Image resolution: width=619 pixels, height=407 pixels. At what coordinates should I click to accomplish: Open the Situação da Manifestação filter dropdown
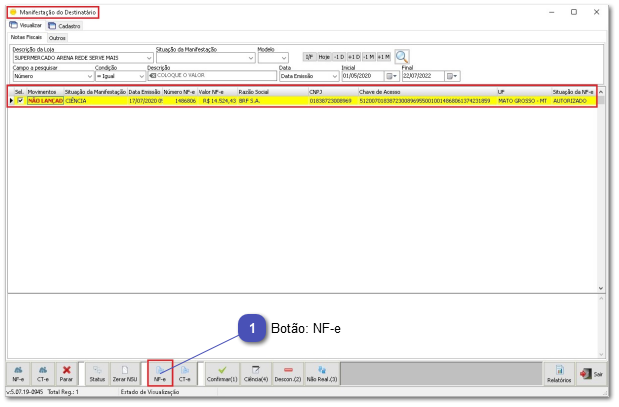coord(251,58)
